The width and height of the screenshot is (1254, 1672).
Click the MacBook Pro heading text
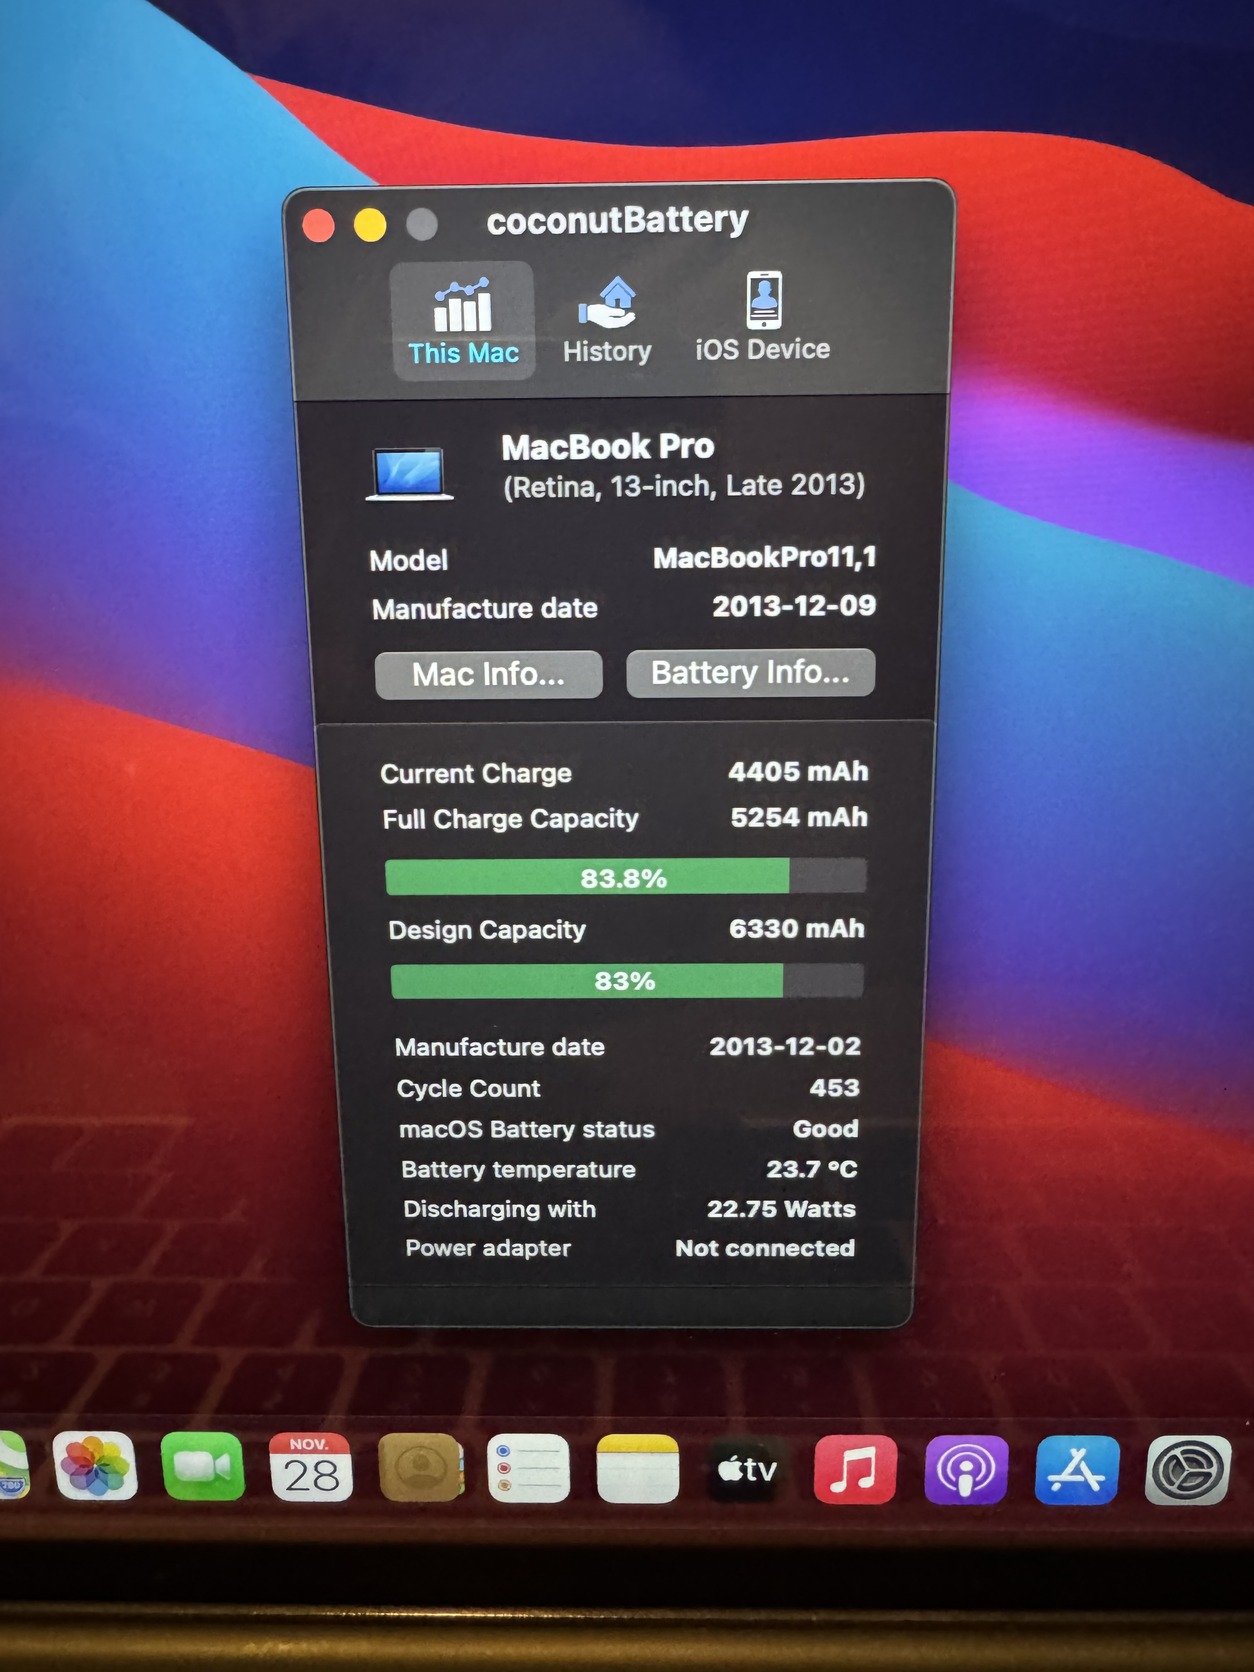pyautogui.click(x=608, y=447)
